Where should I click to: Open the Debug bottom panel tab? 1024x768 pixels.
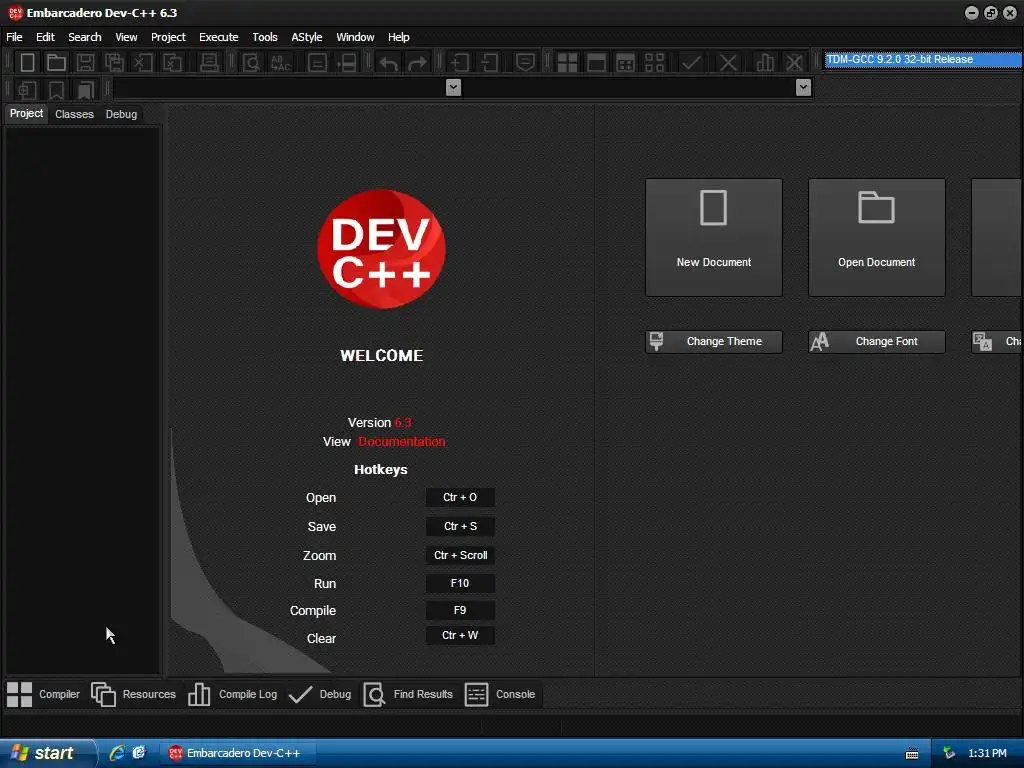(319, 694)
